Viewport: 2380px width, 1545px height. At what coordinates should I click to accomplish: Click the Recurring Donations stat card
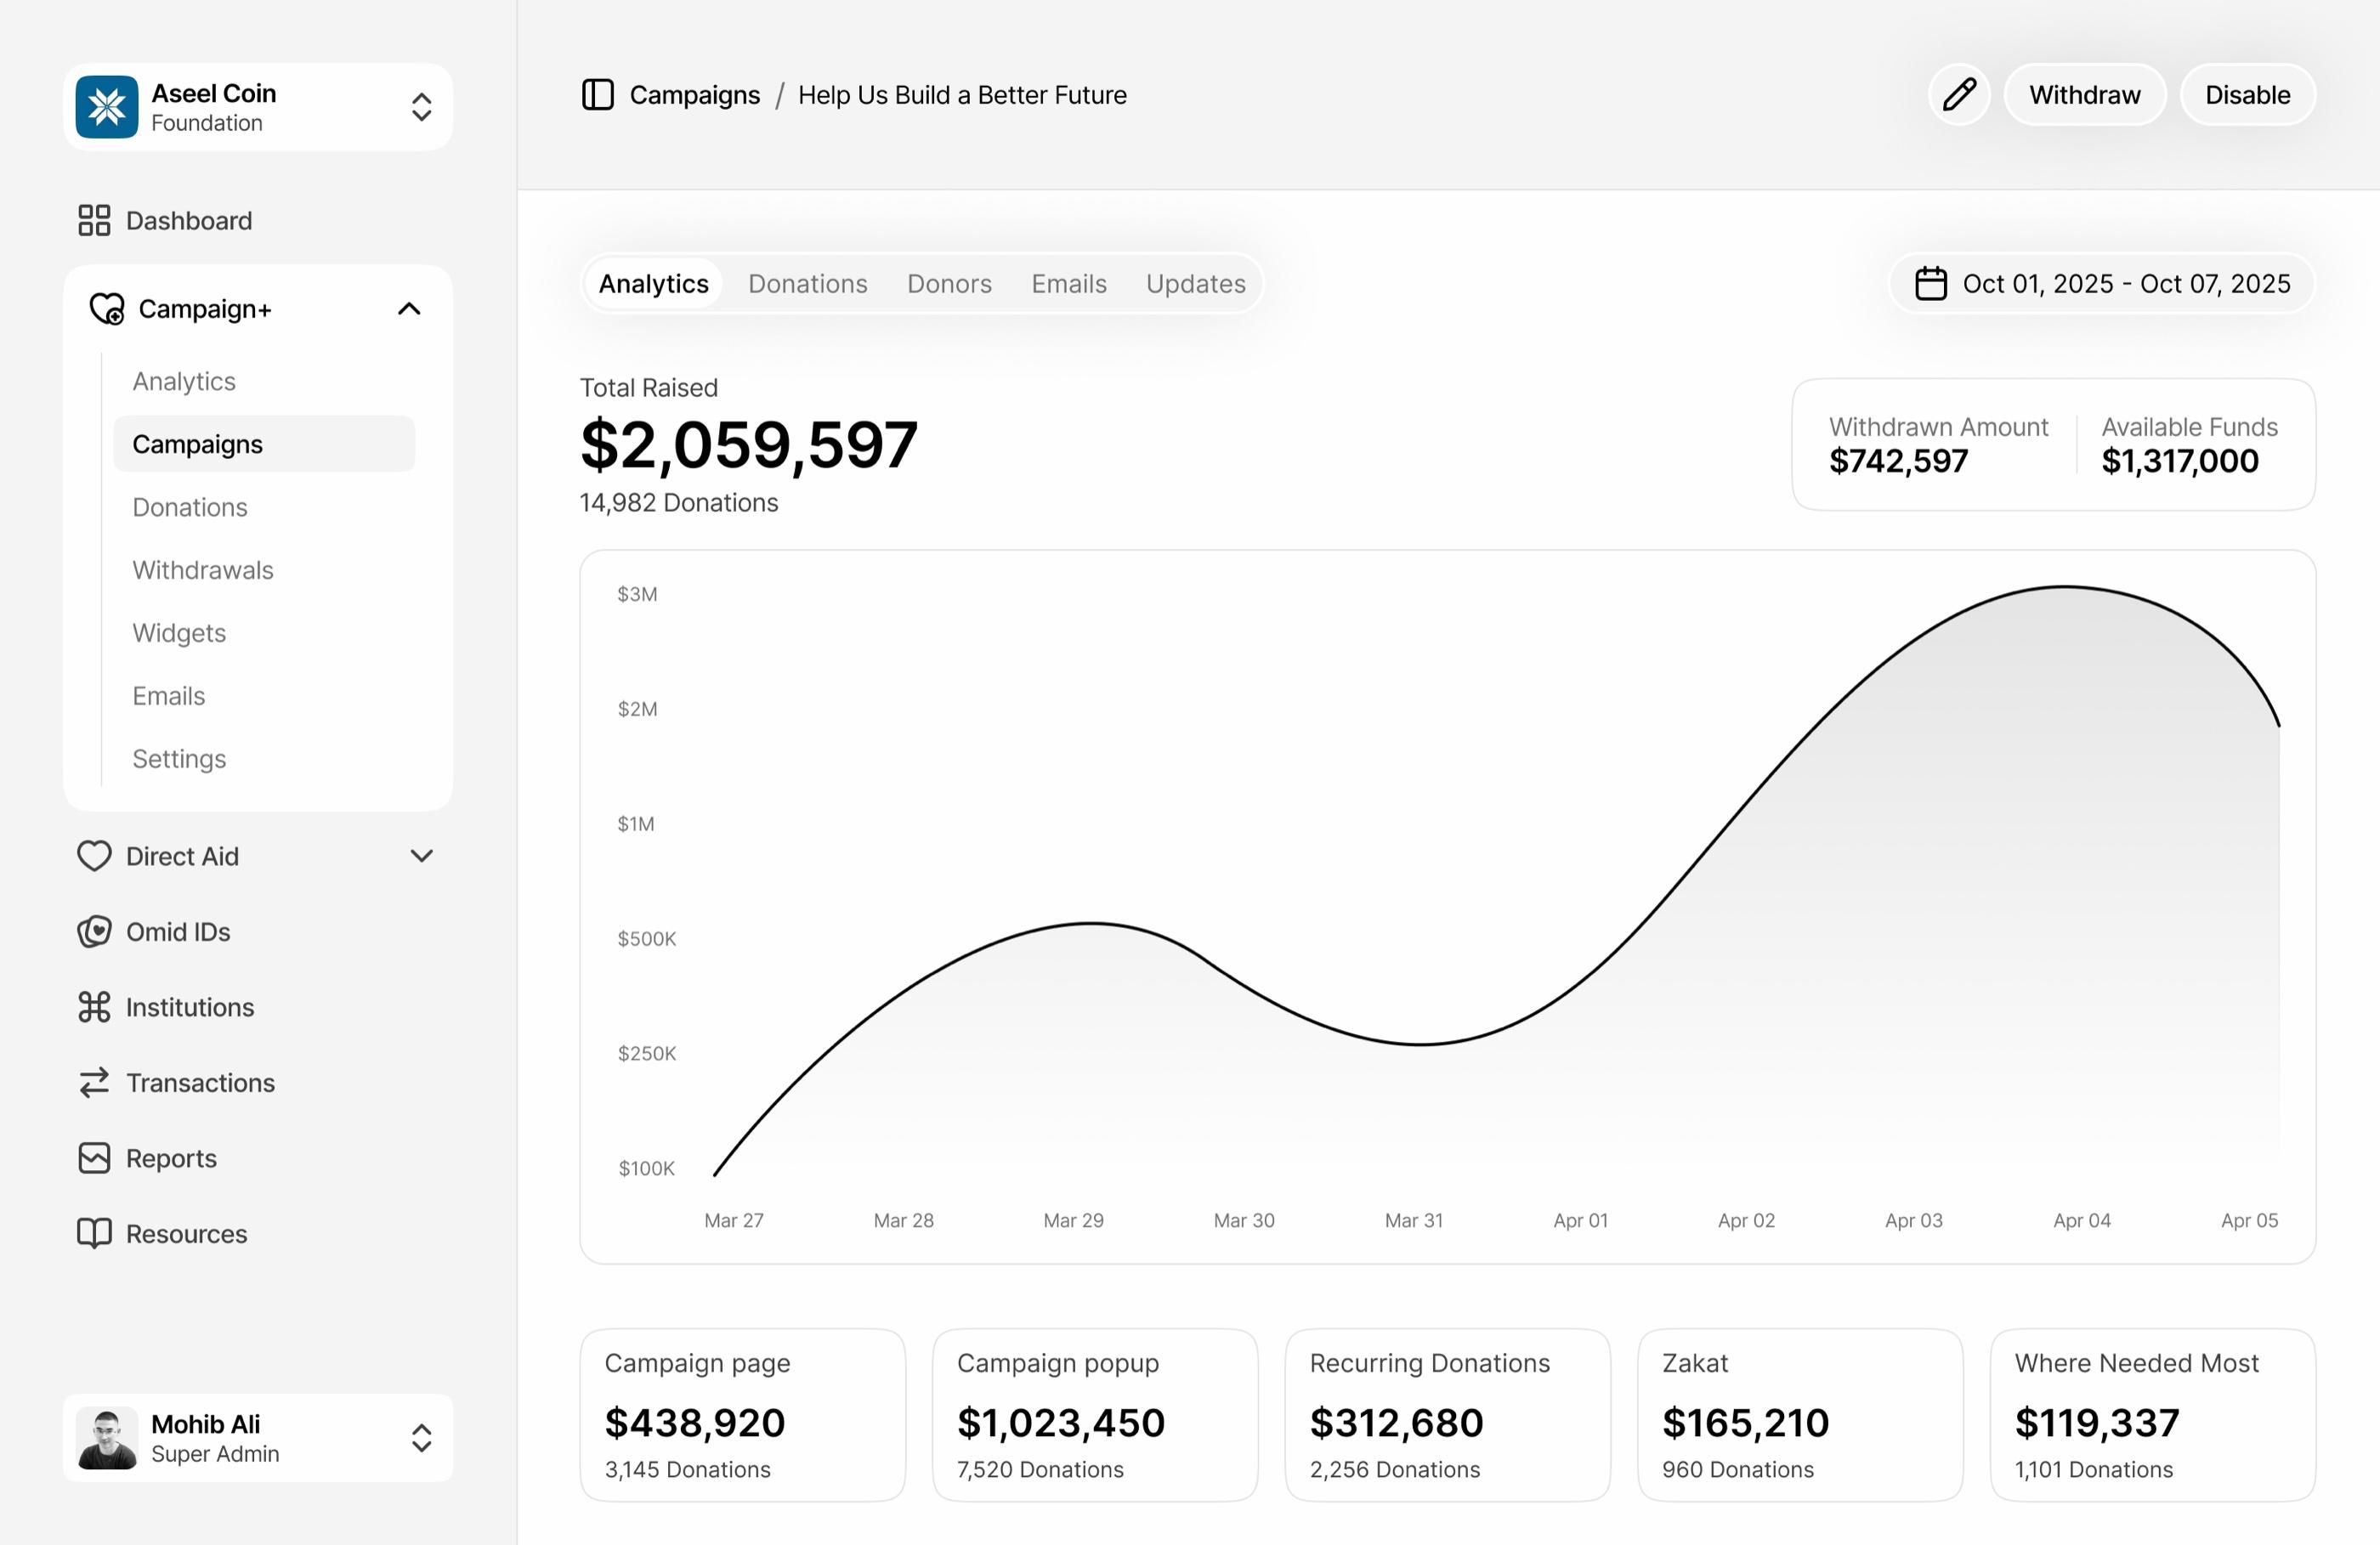click(1448, 1415)
